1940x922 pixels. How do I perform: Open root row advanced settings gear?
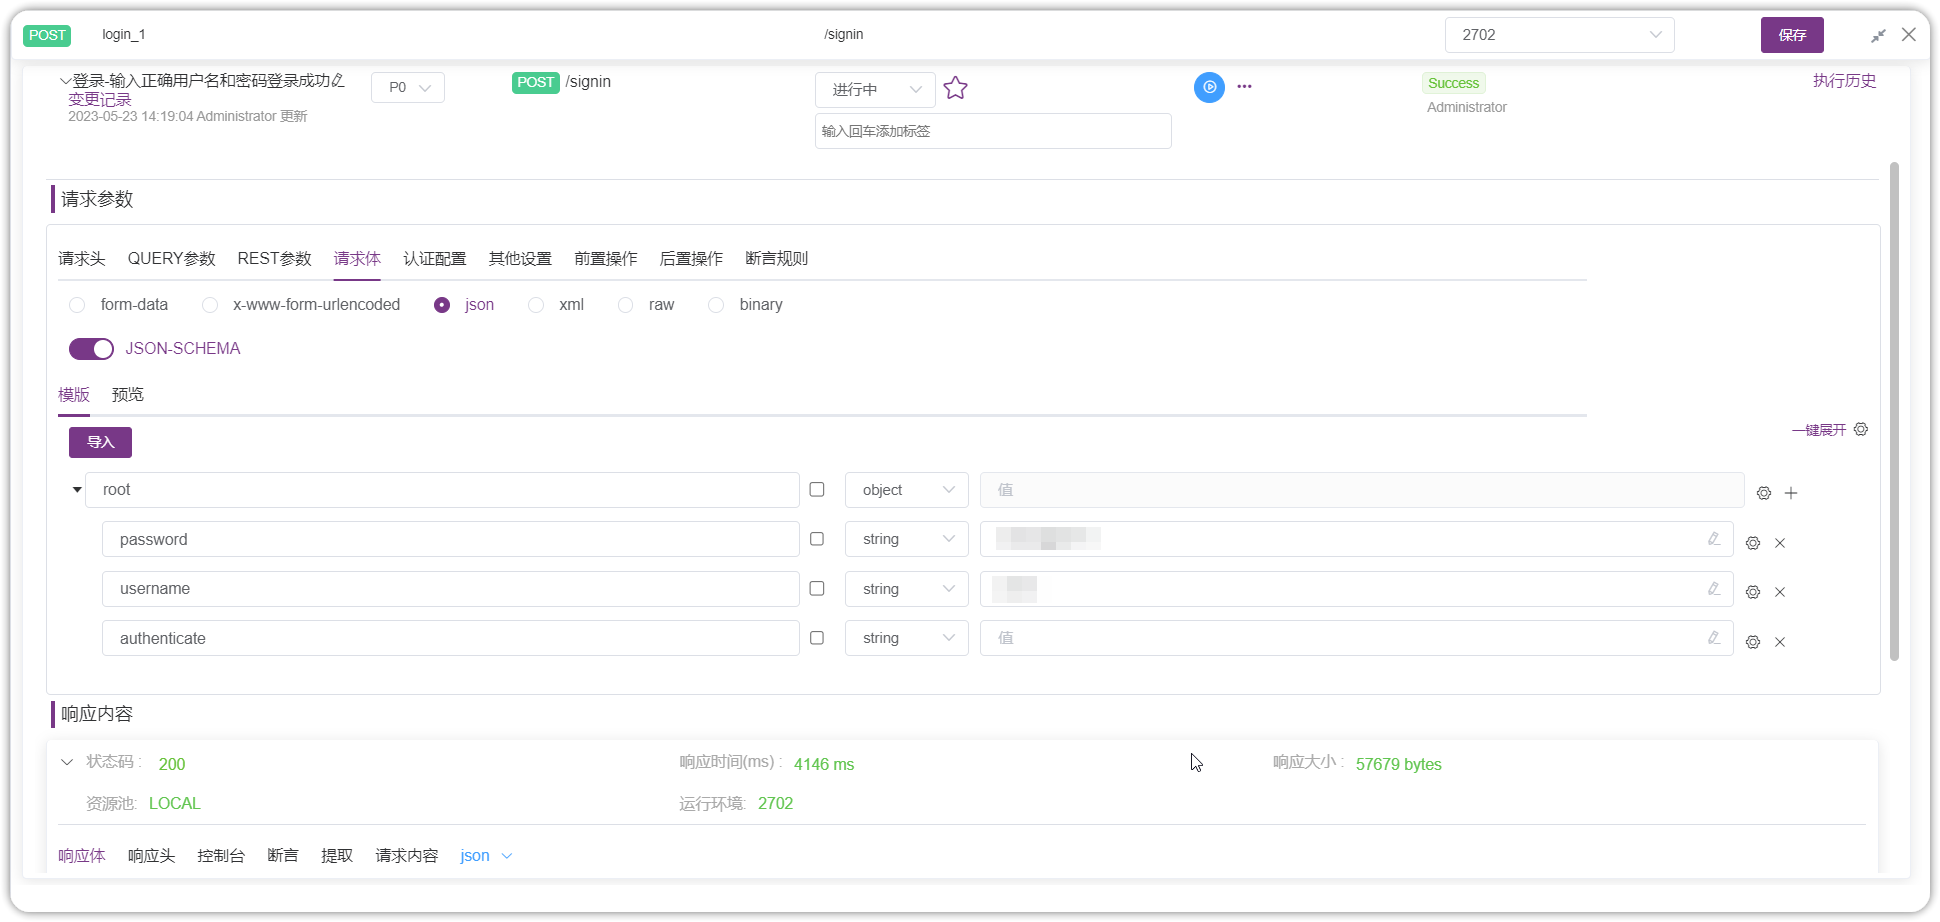1764,493
